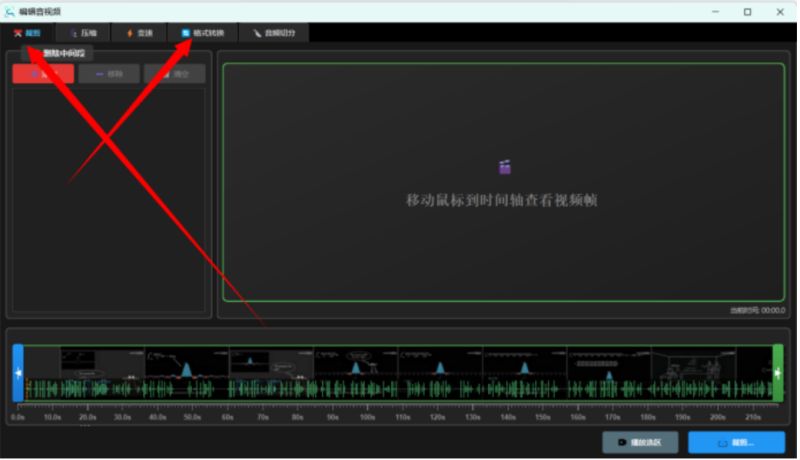Click the clapperboard icon in preview

[503, 167]
